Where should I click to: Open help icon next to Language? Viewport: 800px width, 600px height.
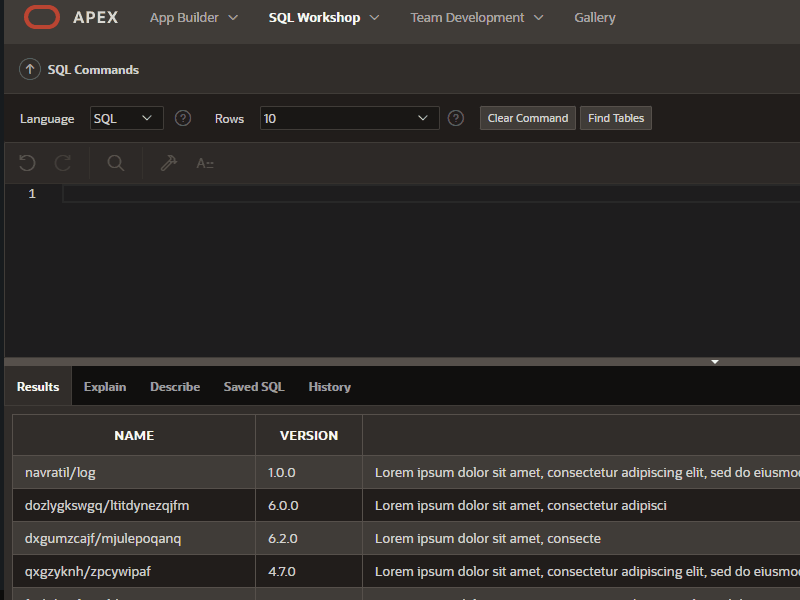(x=183, y=118)
